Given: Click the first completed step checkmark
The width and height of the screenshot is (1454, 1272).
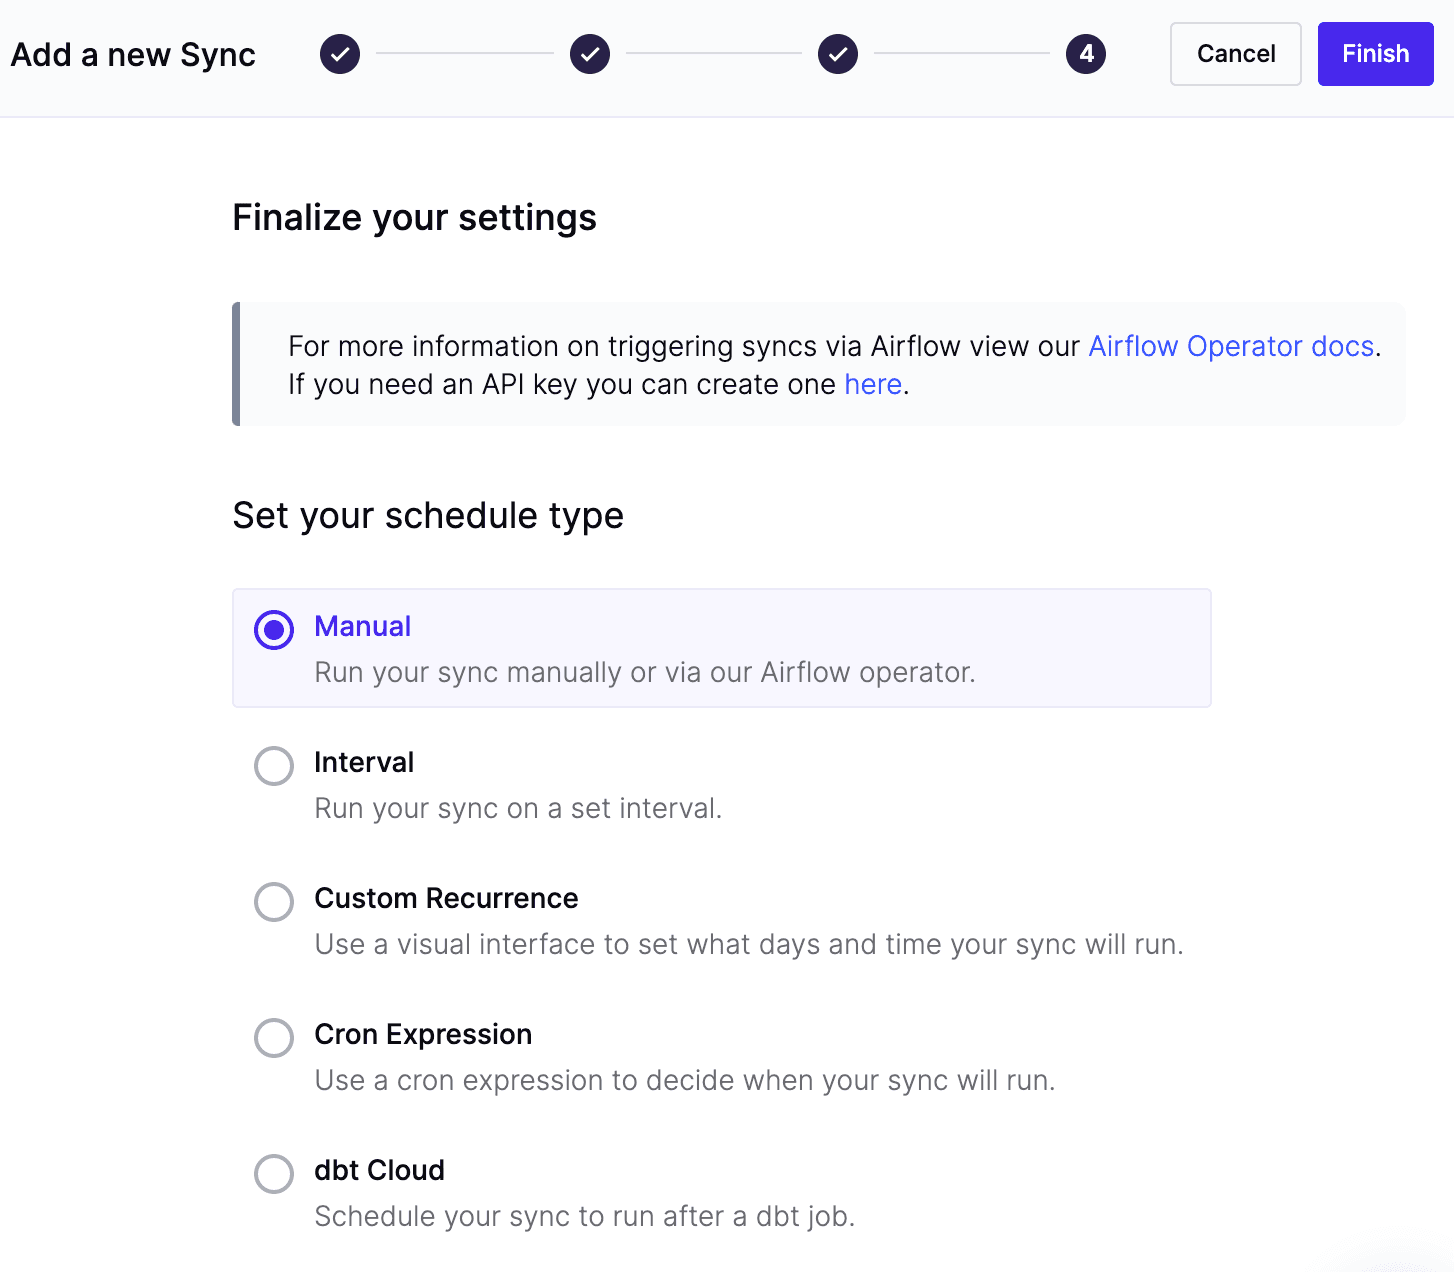Looking at the screenshot, I should pyautogui.click(x=340, y=54).
